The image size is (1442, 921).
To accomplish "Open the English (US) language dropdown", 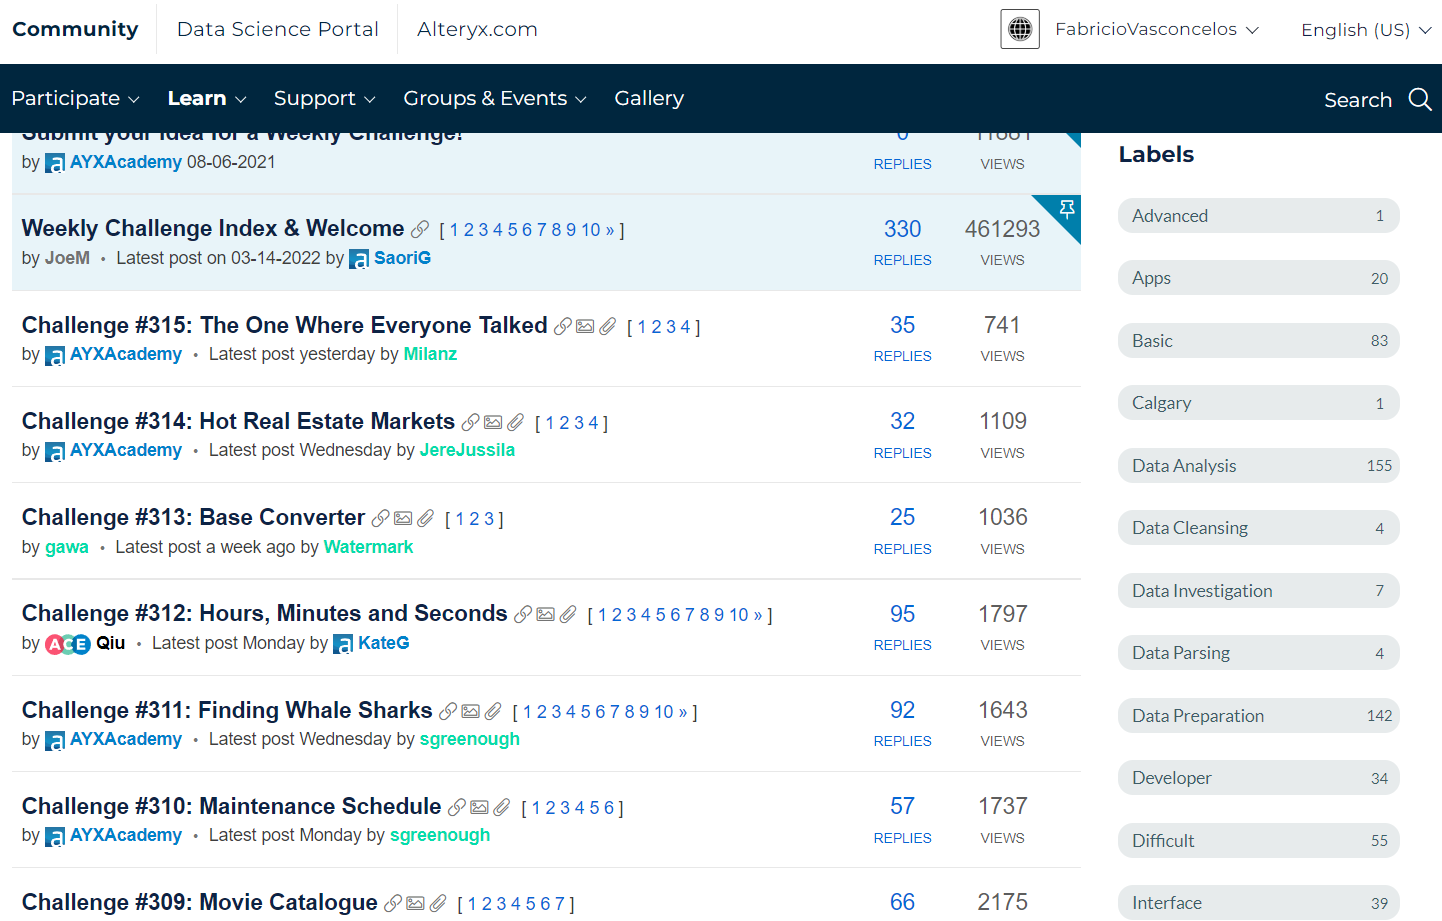I will click(1366, 30).
